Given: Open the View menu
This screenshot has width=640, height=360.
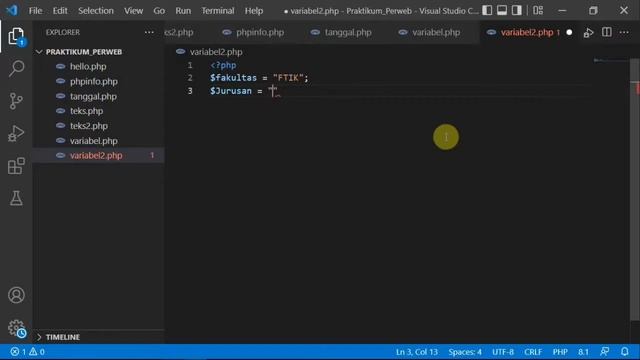Looking at the screenshot, I should click(133, 11).
